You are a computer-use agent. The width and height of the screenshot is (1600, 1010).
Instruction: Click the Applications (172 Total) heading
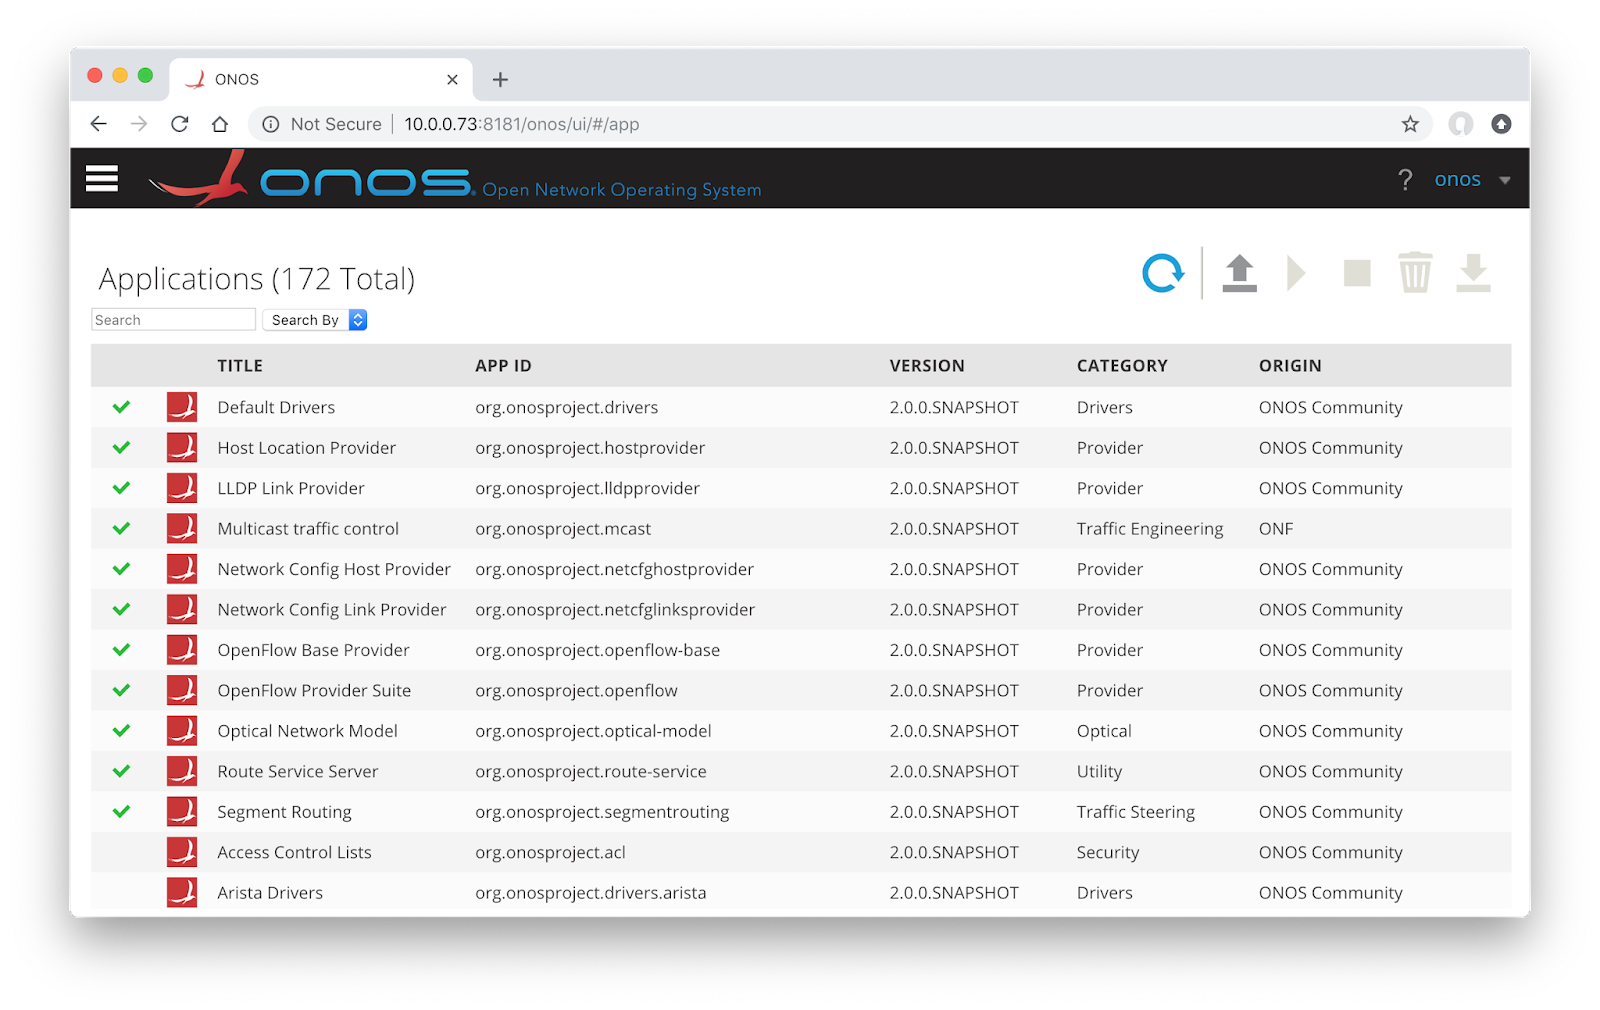[x=257, y=279]
